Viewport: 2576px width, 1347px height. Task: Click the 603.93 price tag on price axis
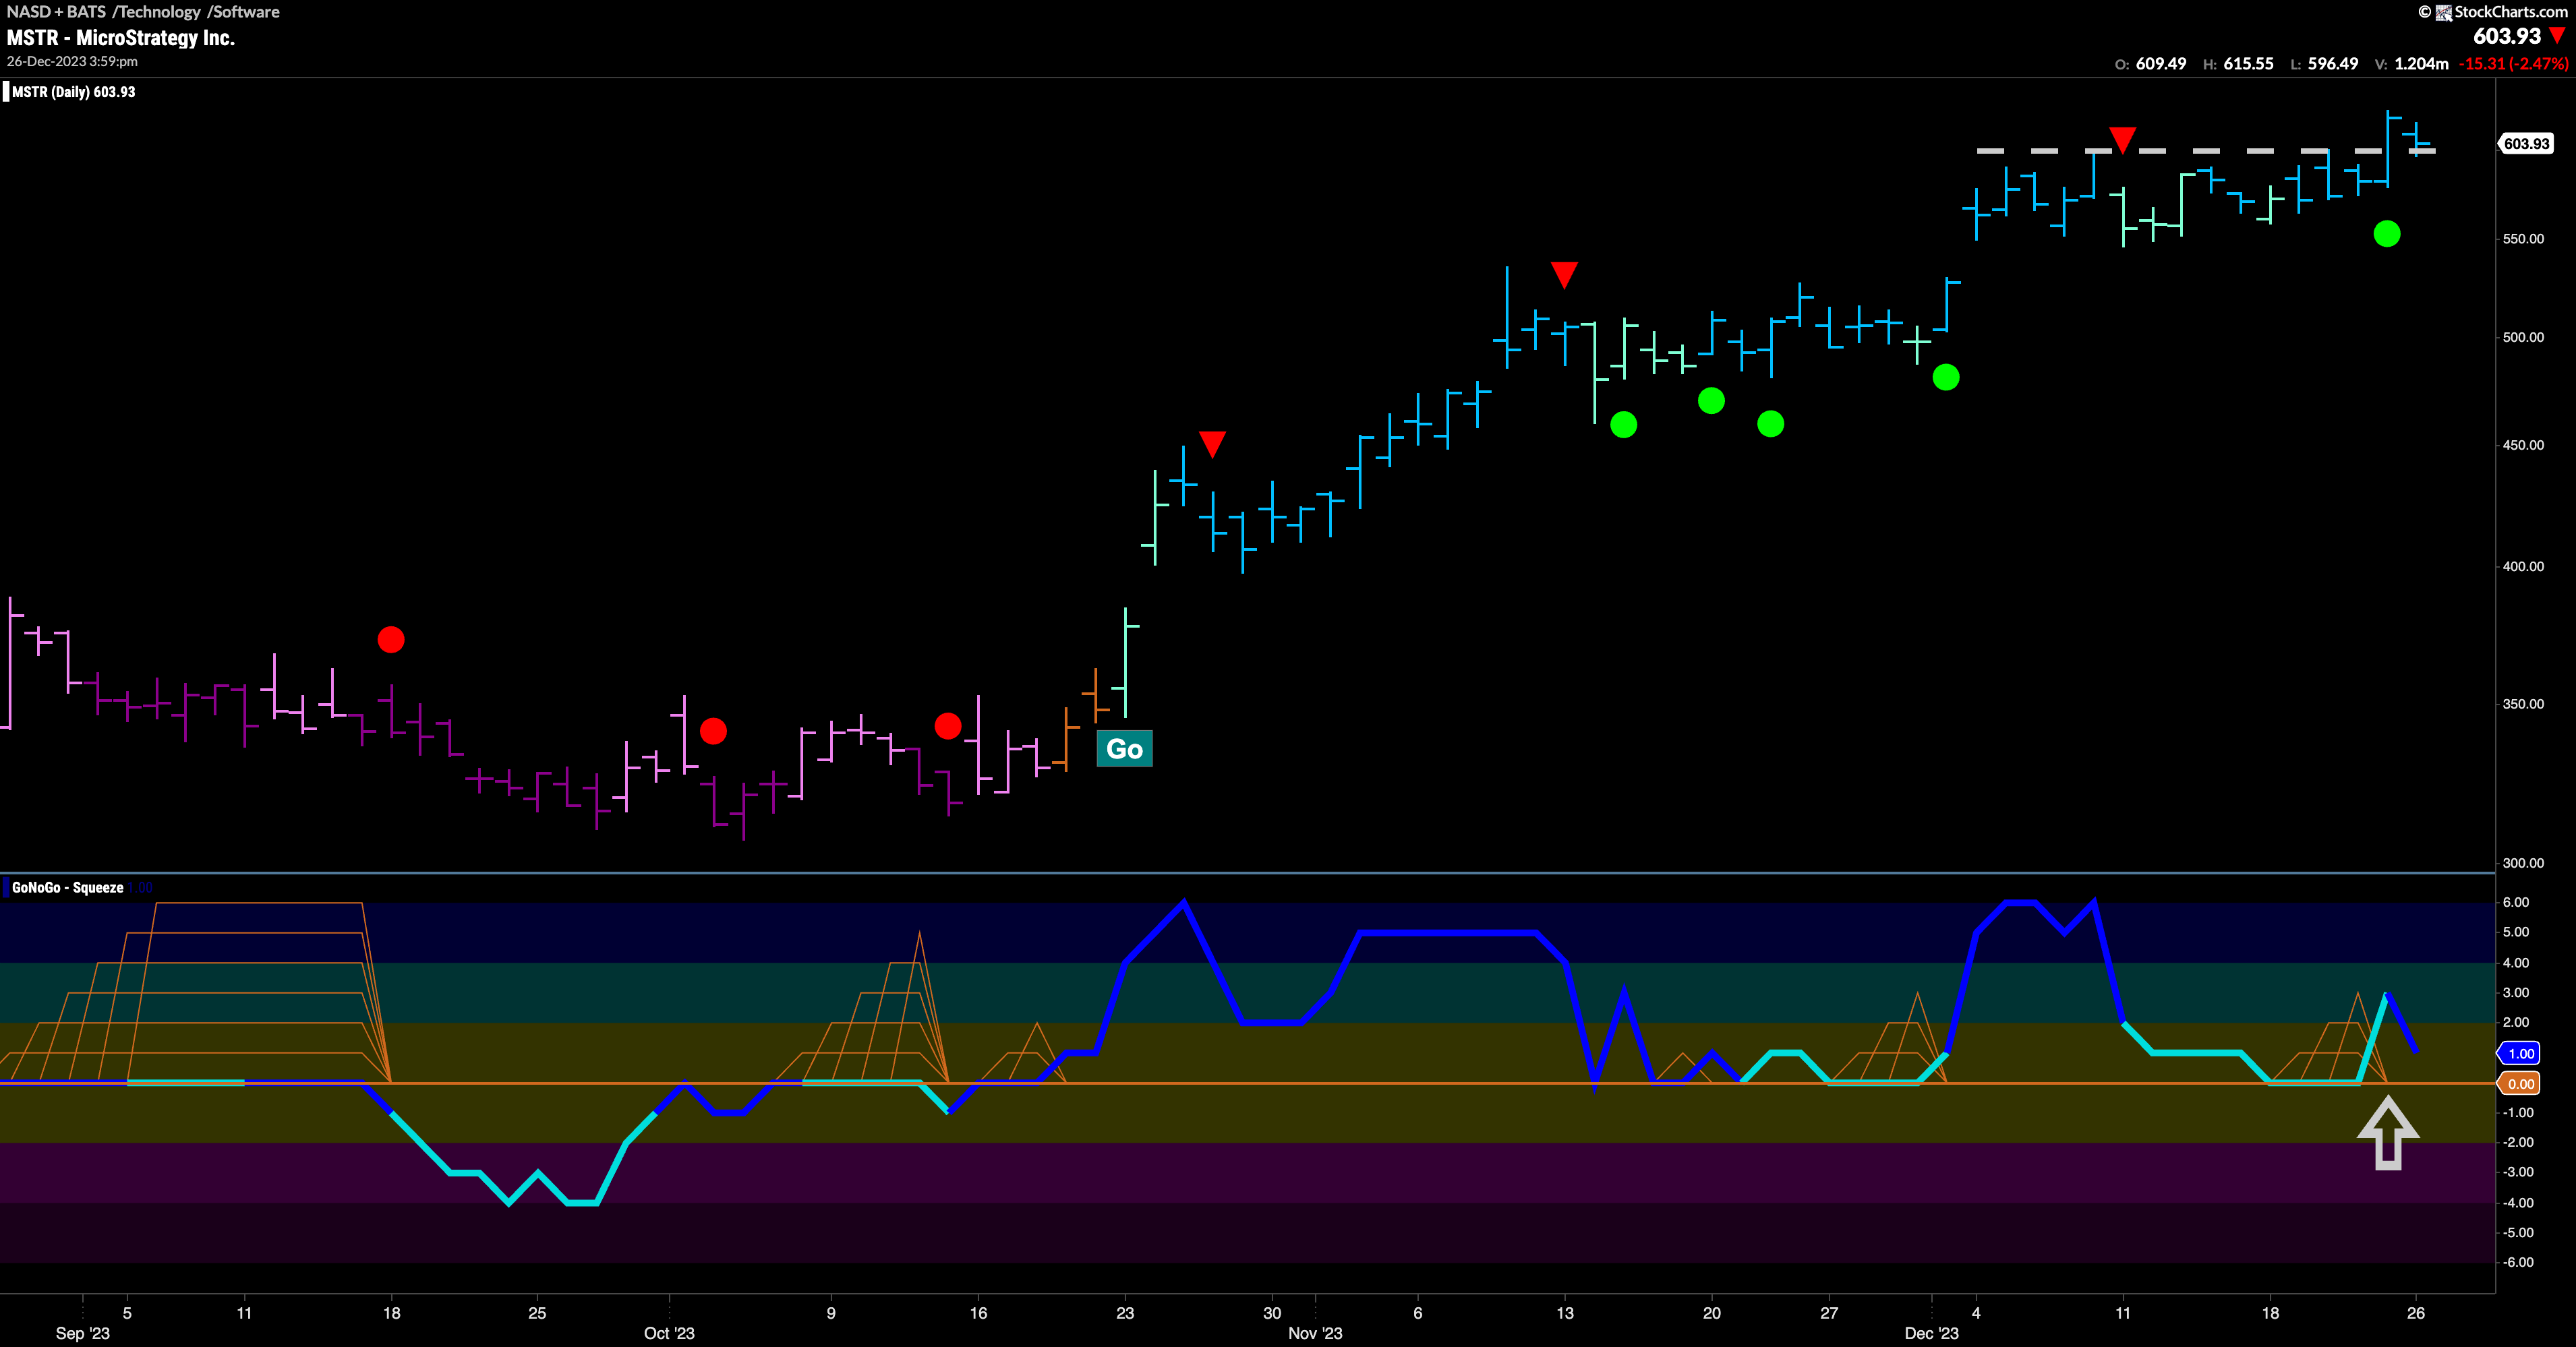pyautogui.click(x=2526, y=144)
